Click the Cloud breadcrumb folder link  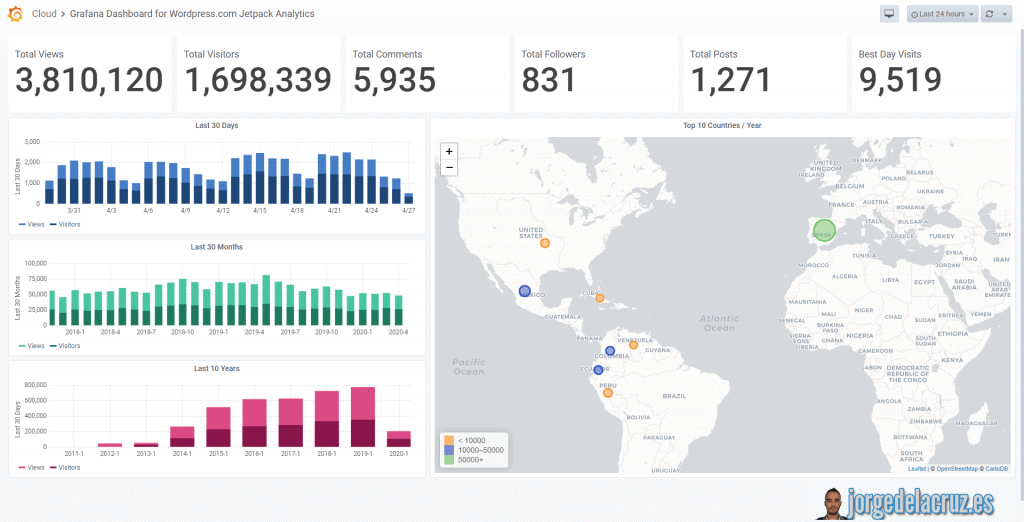[x=44, y=14]
